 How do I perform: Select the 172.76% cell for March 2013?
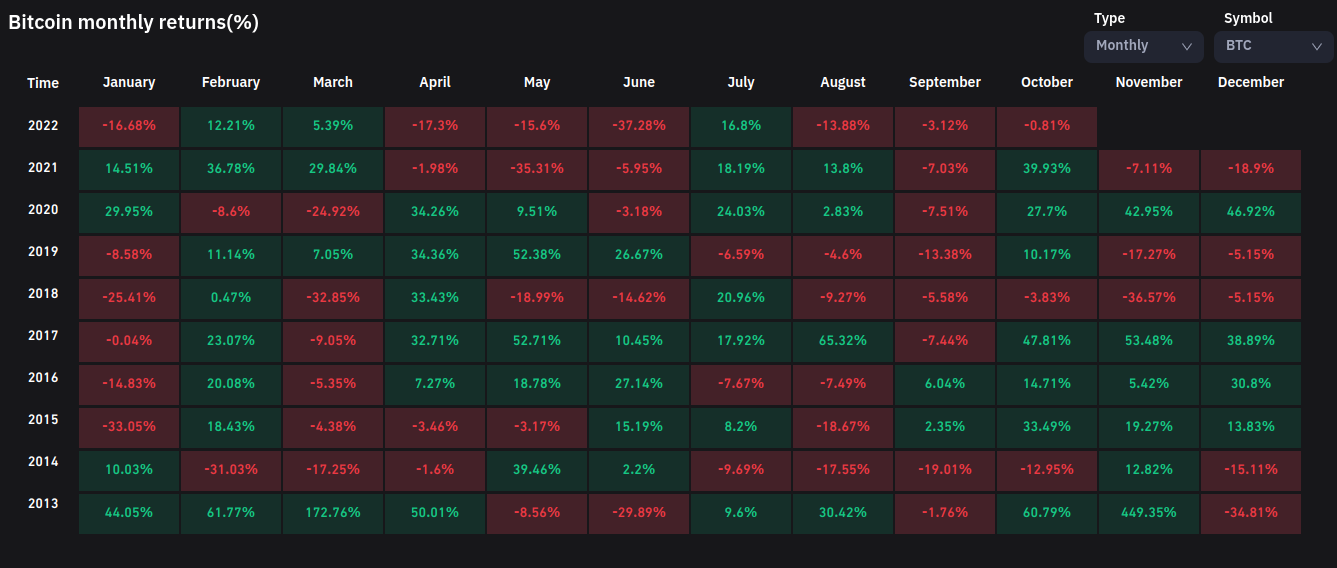[x=333, y=512]
